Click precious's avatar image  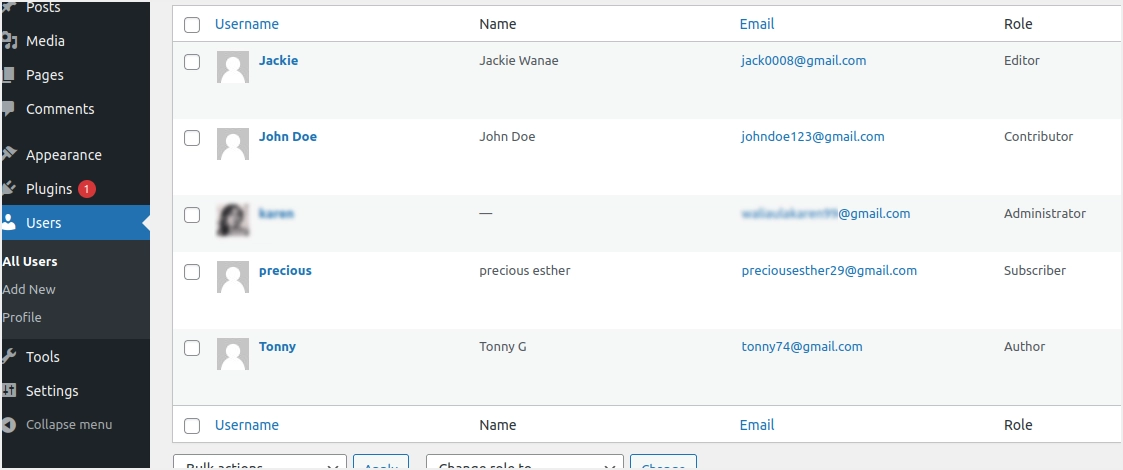point(233,277)
